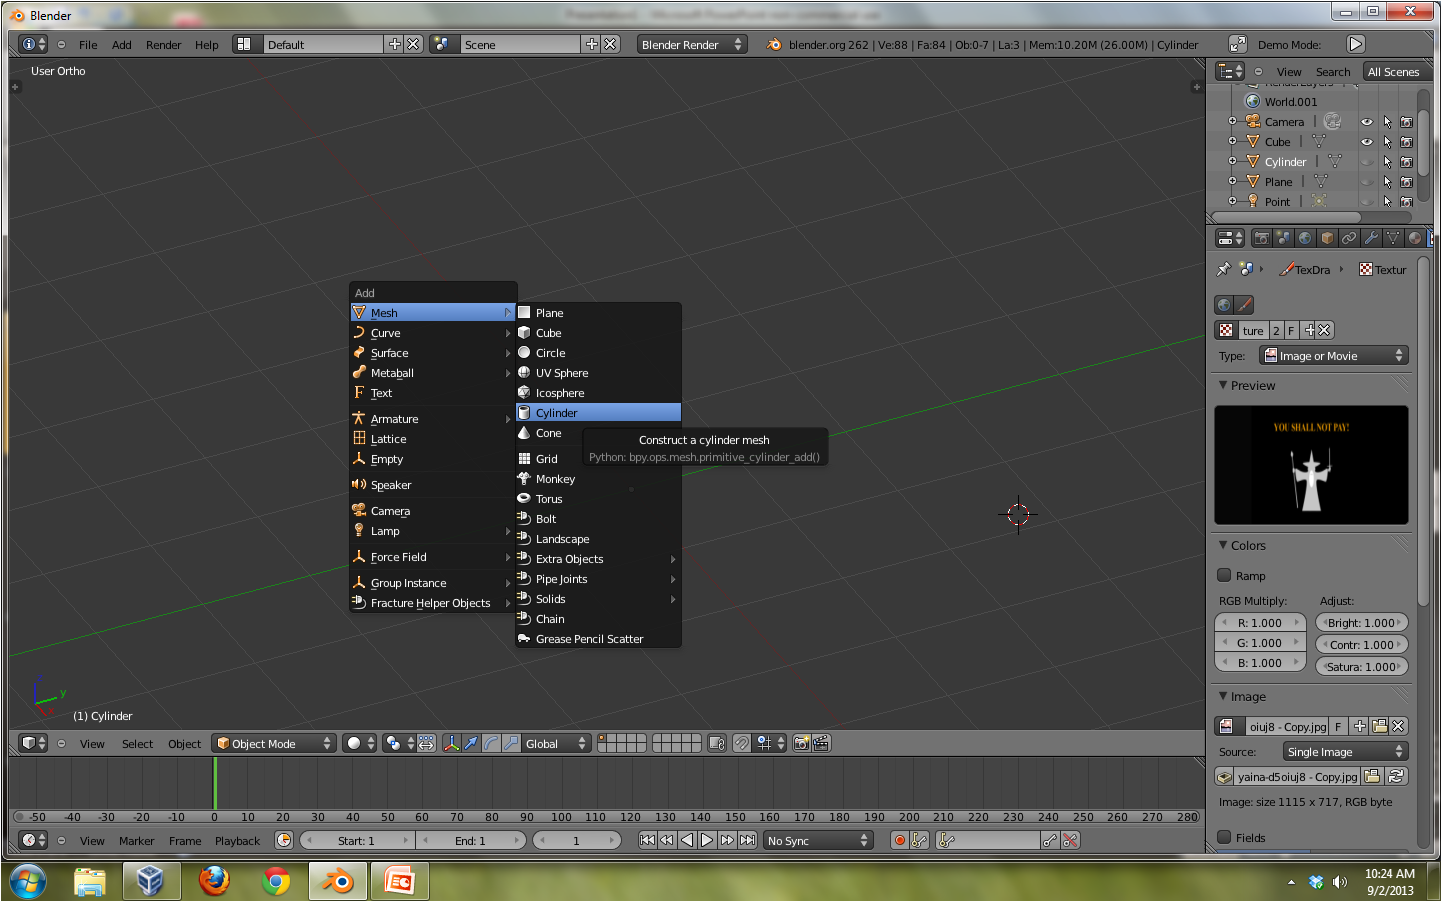Click the OpenGL render animation clapper icon
Viewport: 1442px width, 902px height.
[x=822, y=743]
